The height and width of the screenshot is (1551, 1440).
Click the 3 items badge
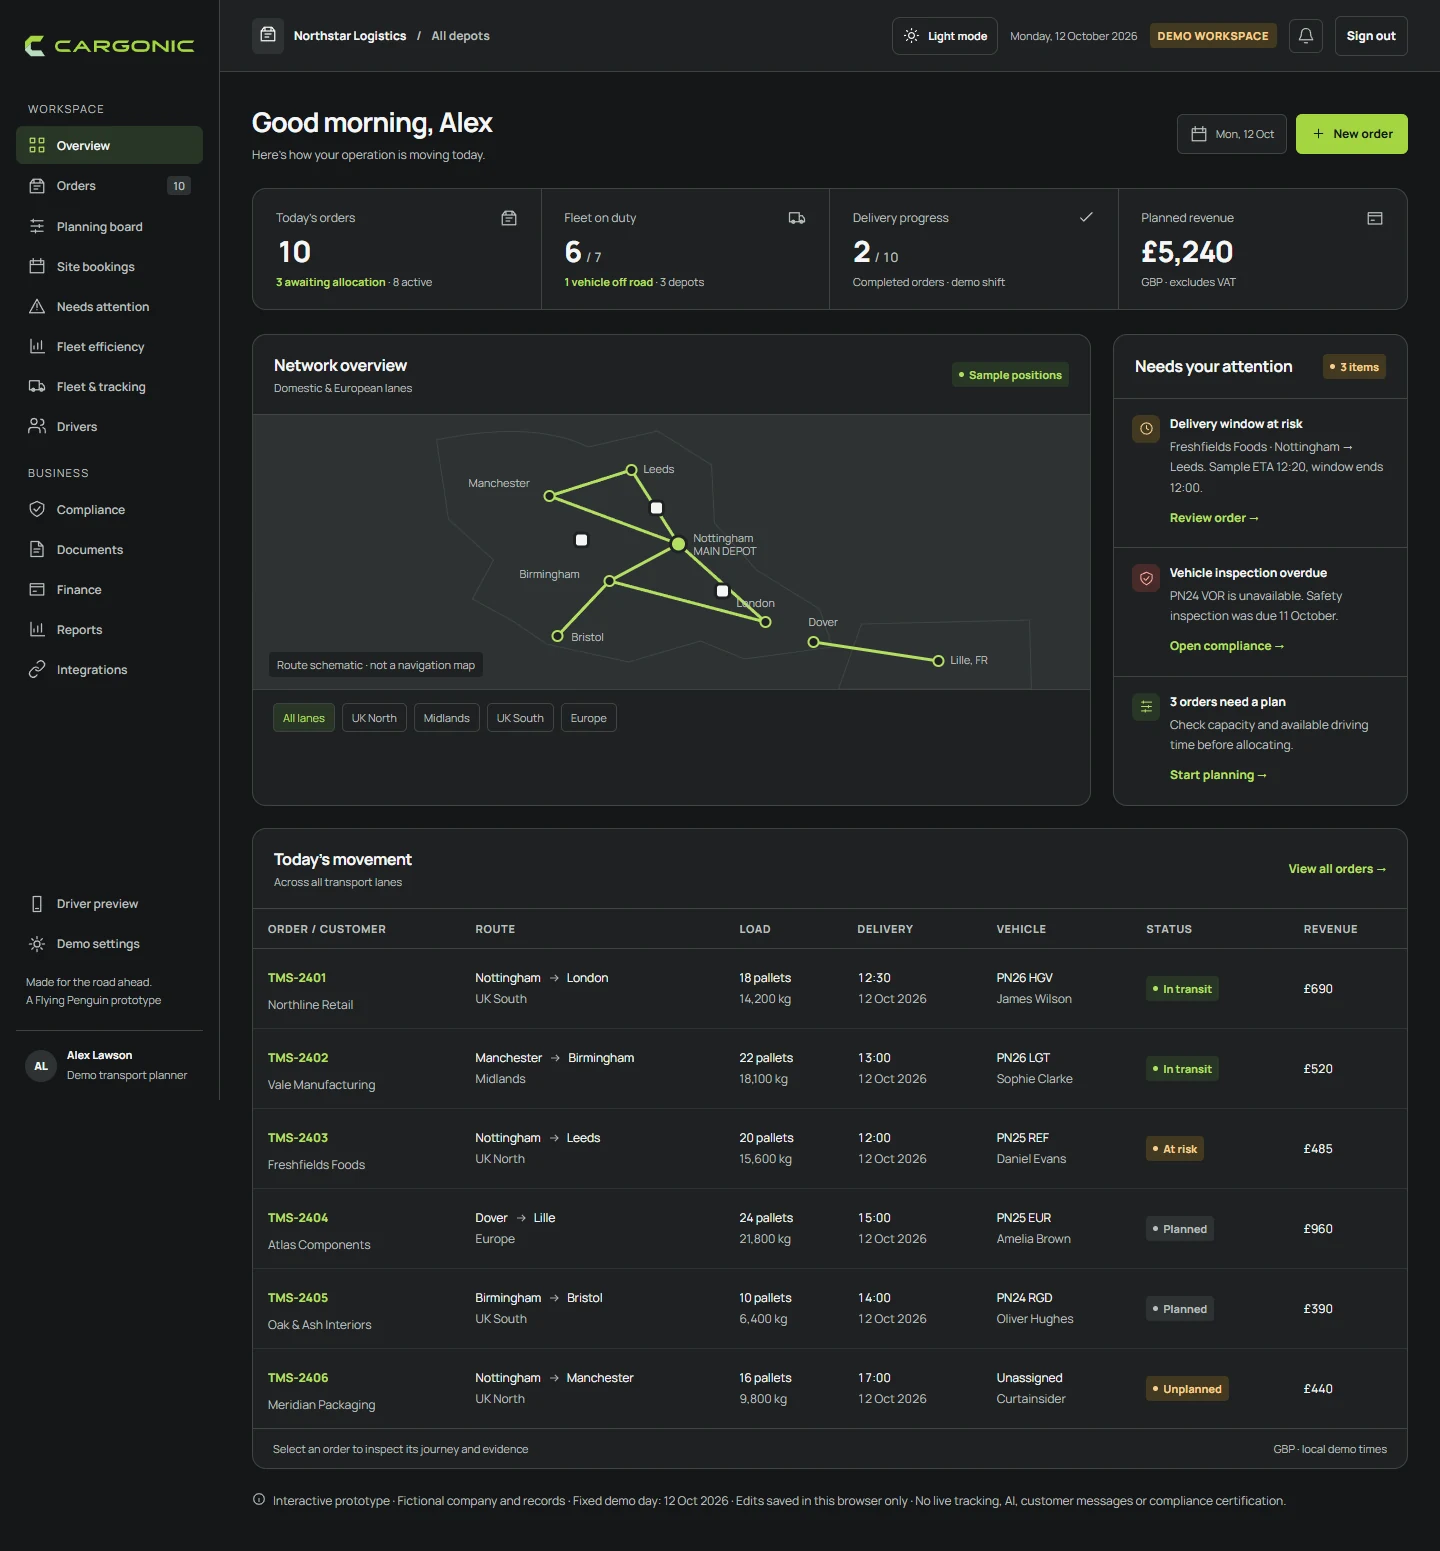point(1354,367)
